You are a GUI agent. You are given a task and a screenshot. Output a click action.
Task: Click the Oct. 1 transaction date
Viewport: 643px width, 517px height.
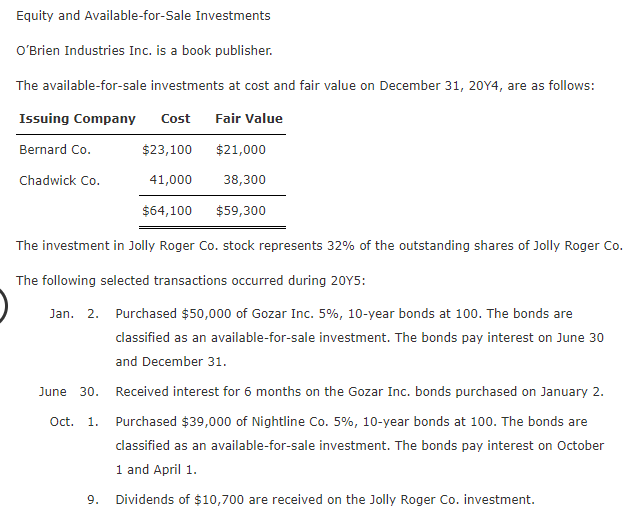tap(74, 421)
